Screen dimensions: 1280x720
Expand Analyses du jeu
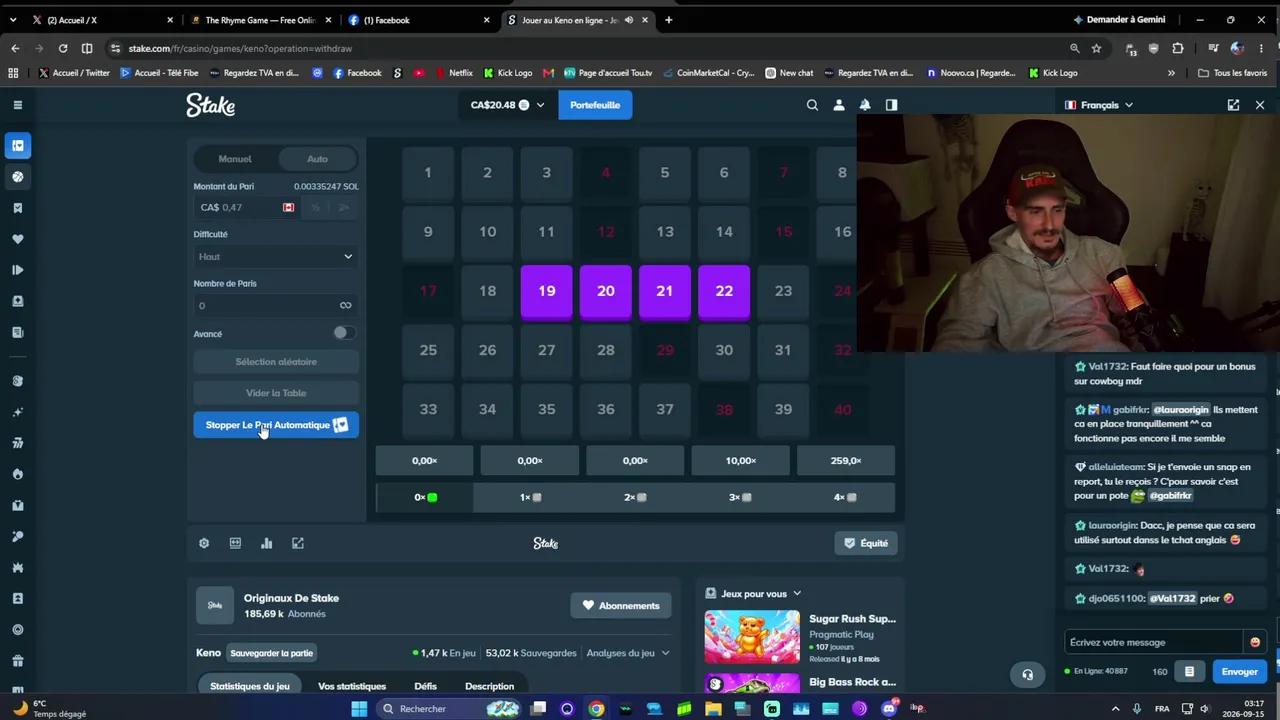[x=628, y=653]
